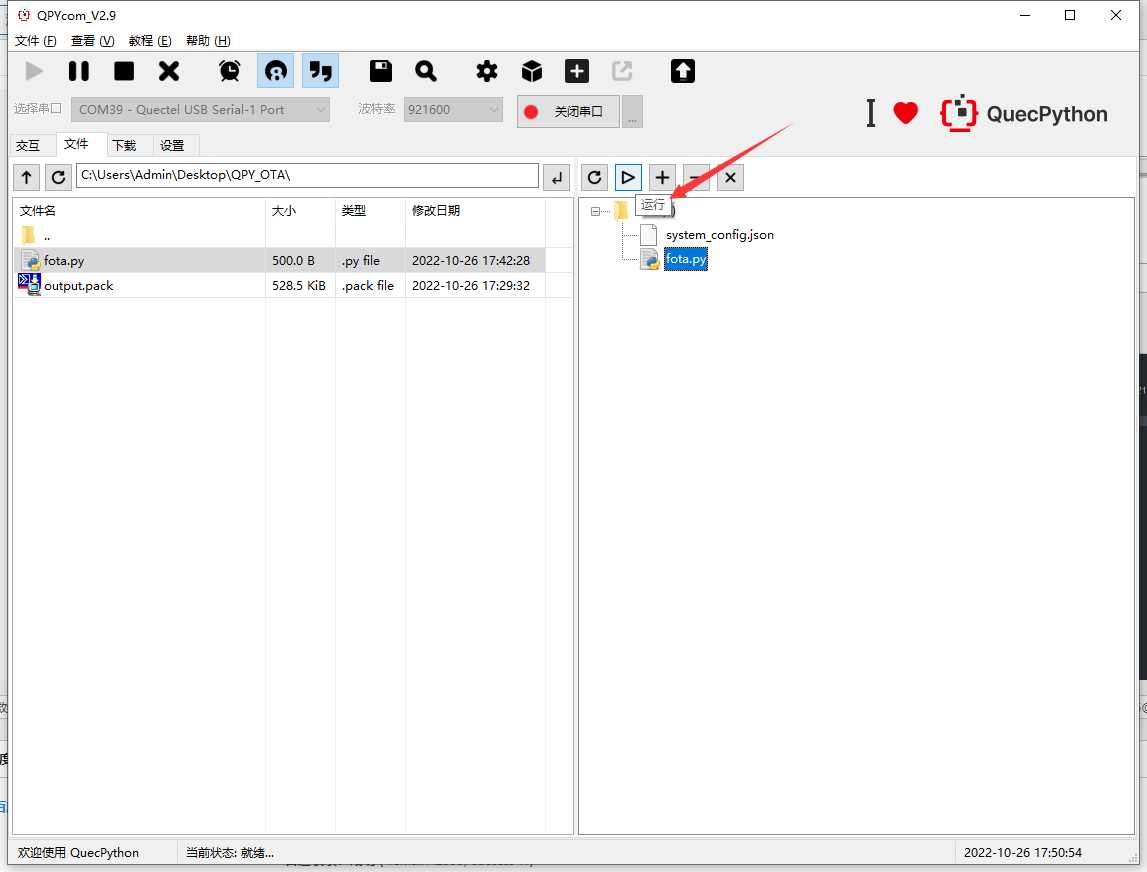
Task: Open the baud rate 921600 dropdown
Action: pyautogui.click(x=453, y=110)
